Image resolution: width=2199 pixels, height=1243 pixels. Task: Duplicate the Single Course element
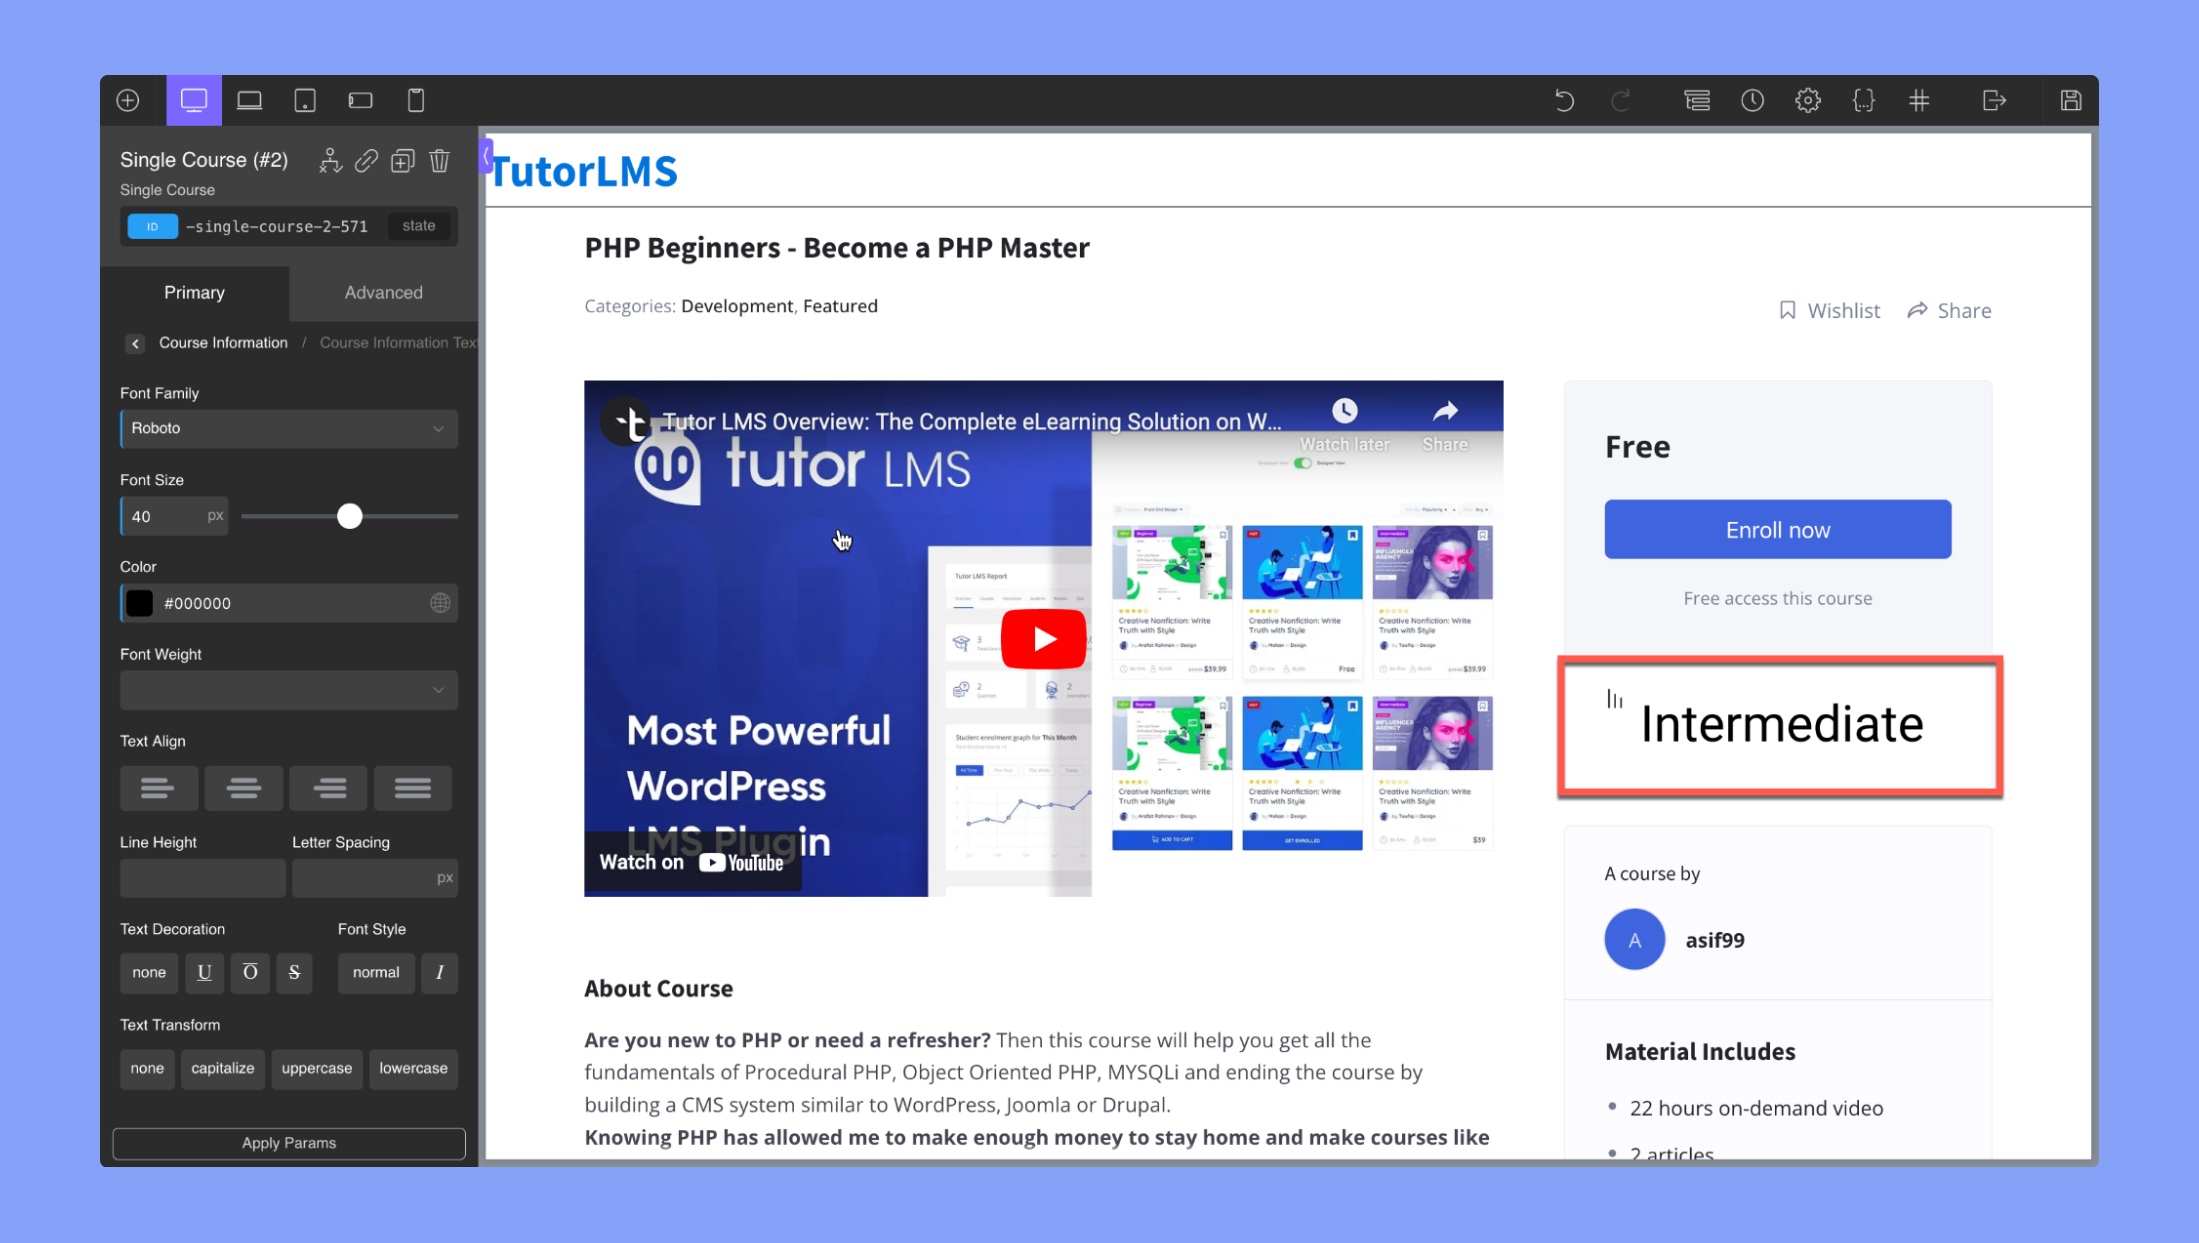[403, 161]
